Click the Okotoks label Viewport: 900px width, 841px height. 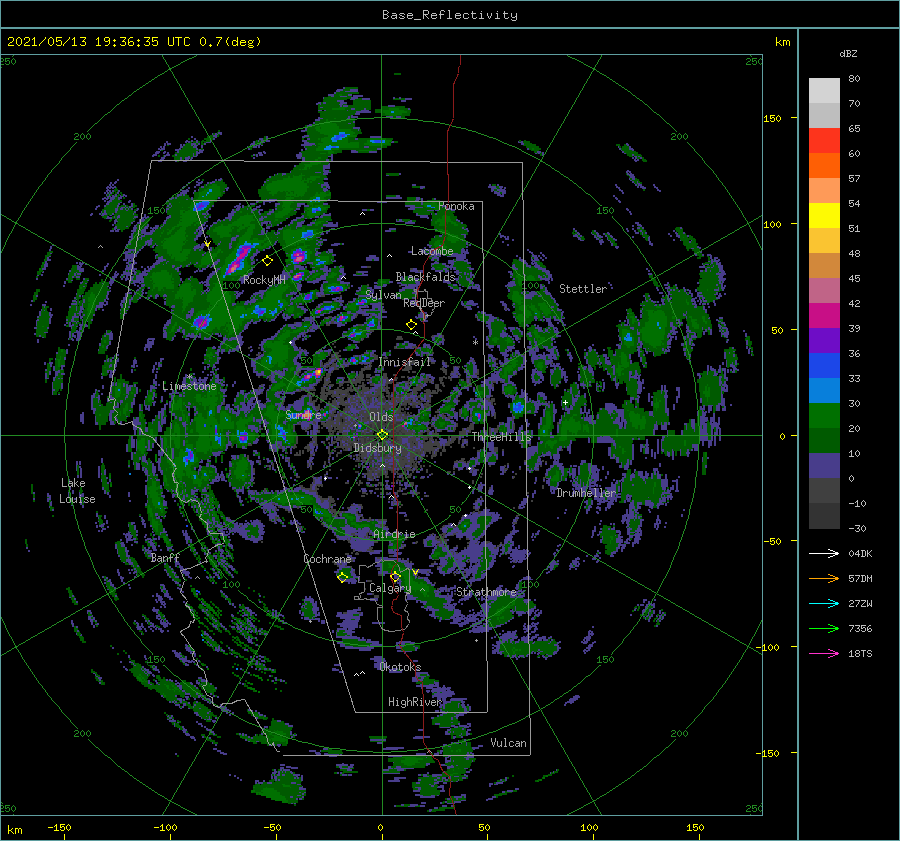(400, 667)
